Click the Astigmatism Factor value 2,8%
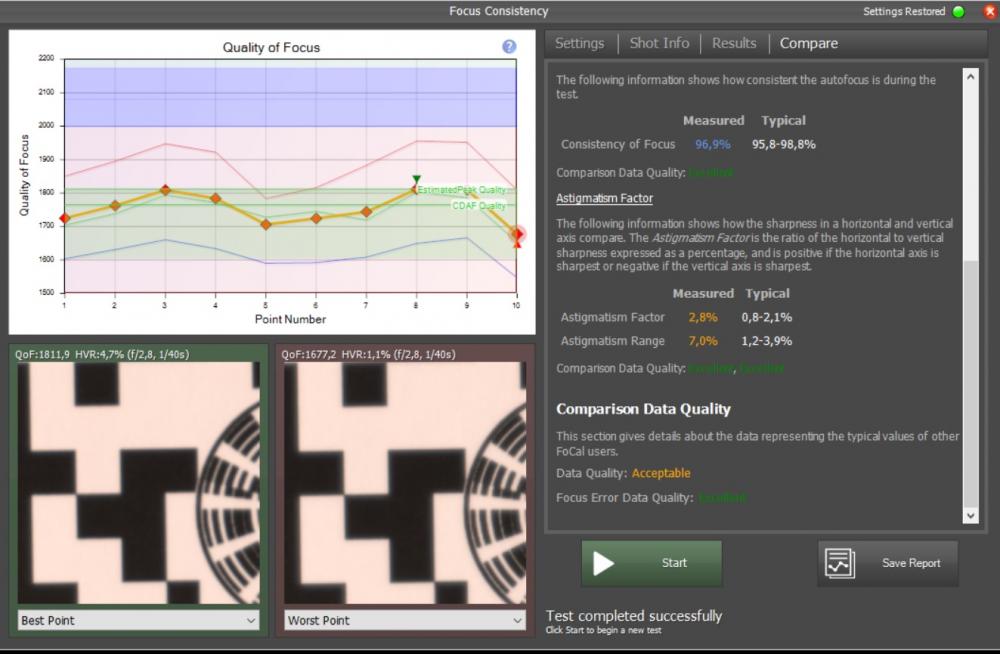This screenshot has height=654, width=1000. tap(703, 317)
